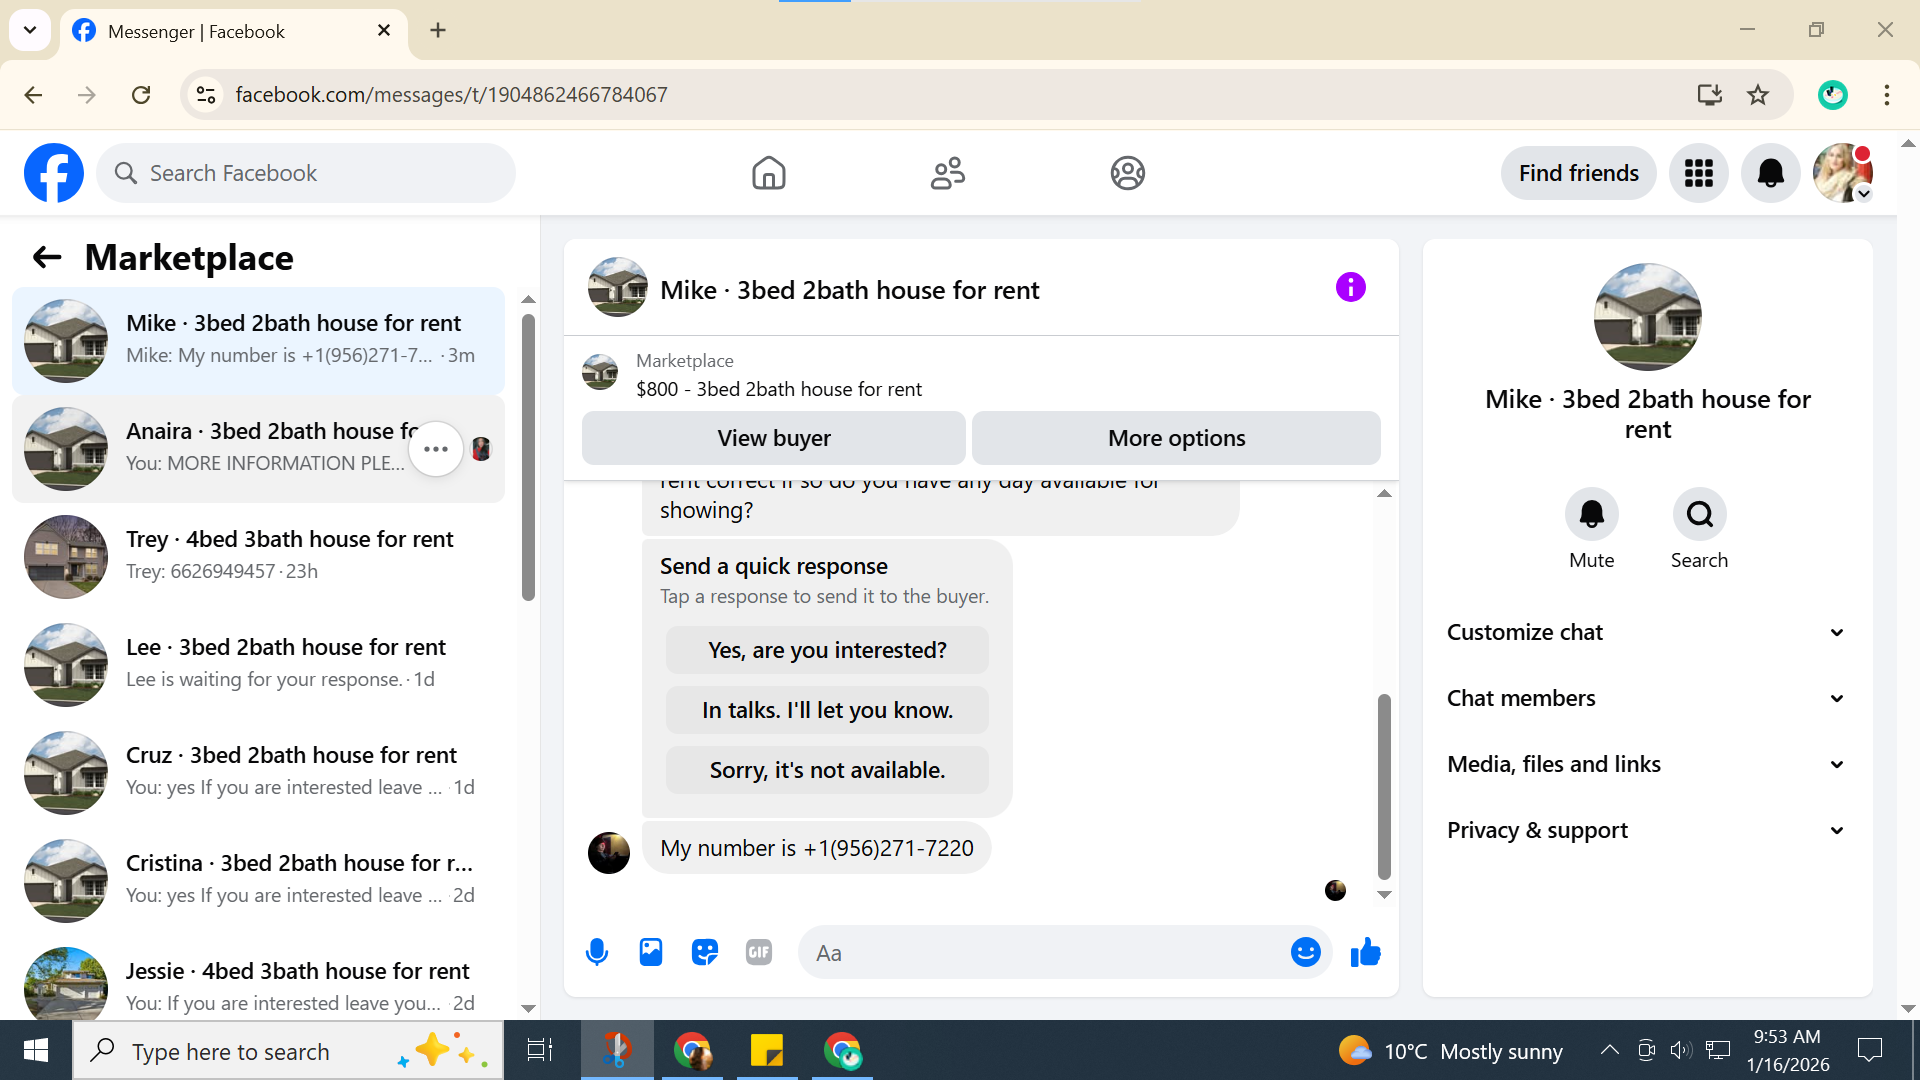Expand Privacy & support section
Image resolution: width=1920 pixels, height=1080 pixels.
(x=1647, y=830)
